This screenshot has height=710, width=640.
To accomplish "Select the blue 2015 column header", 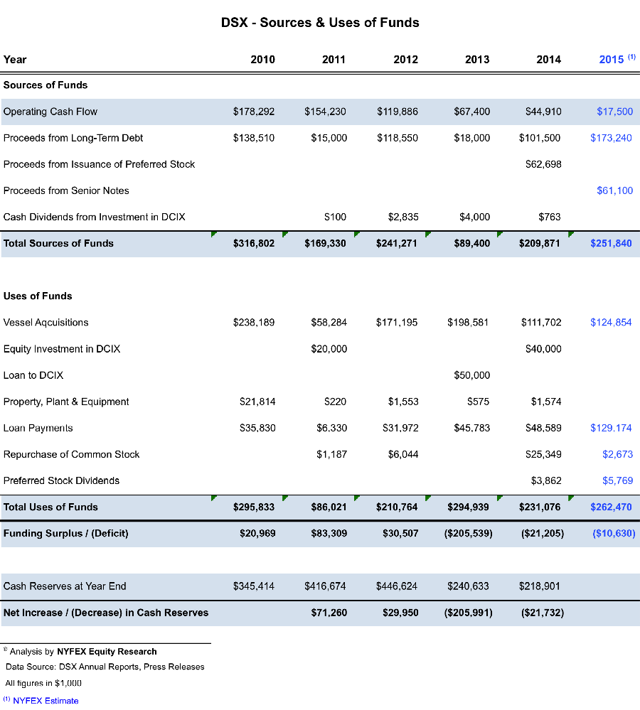I will point(617,59).
